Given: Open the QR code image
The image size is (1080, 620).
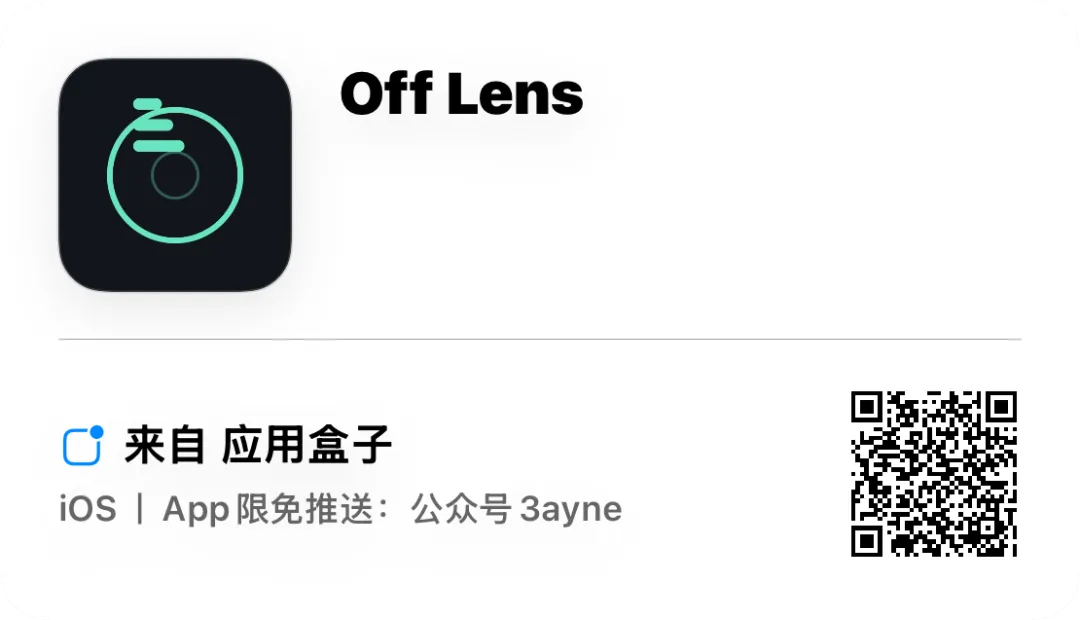Looking at the screenshot, I should click(934, 474).
